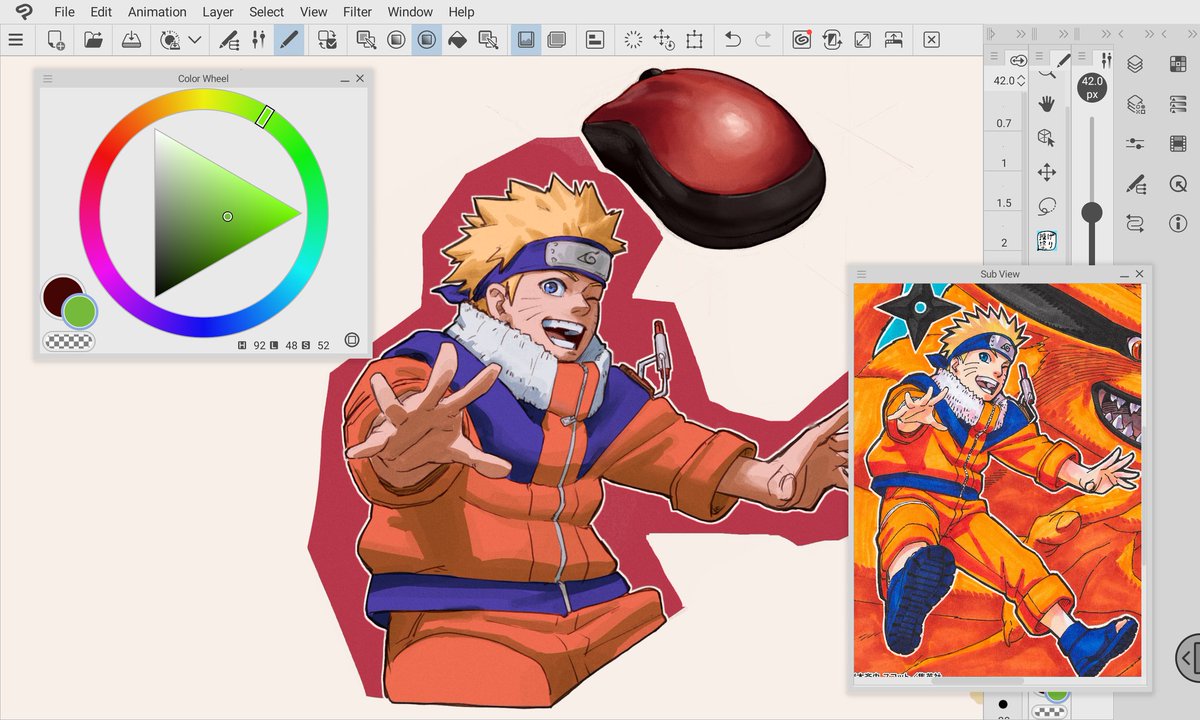Open the Select menu
This screenshot has width=1200, height=720.
[267, 12]
